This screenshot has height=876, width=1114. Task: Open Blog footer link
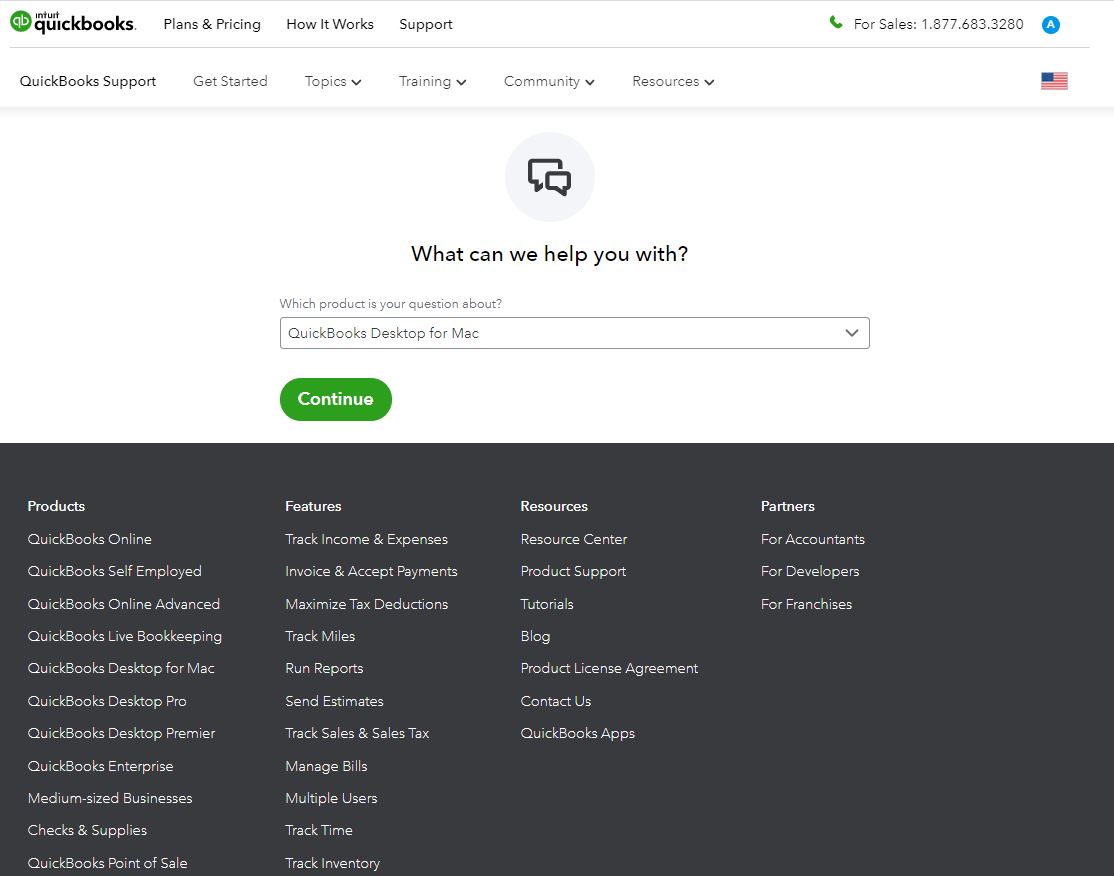click(535, 637)
